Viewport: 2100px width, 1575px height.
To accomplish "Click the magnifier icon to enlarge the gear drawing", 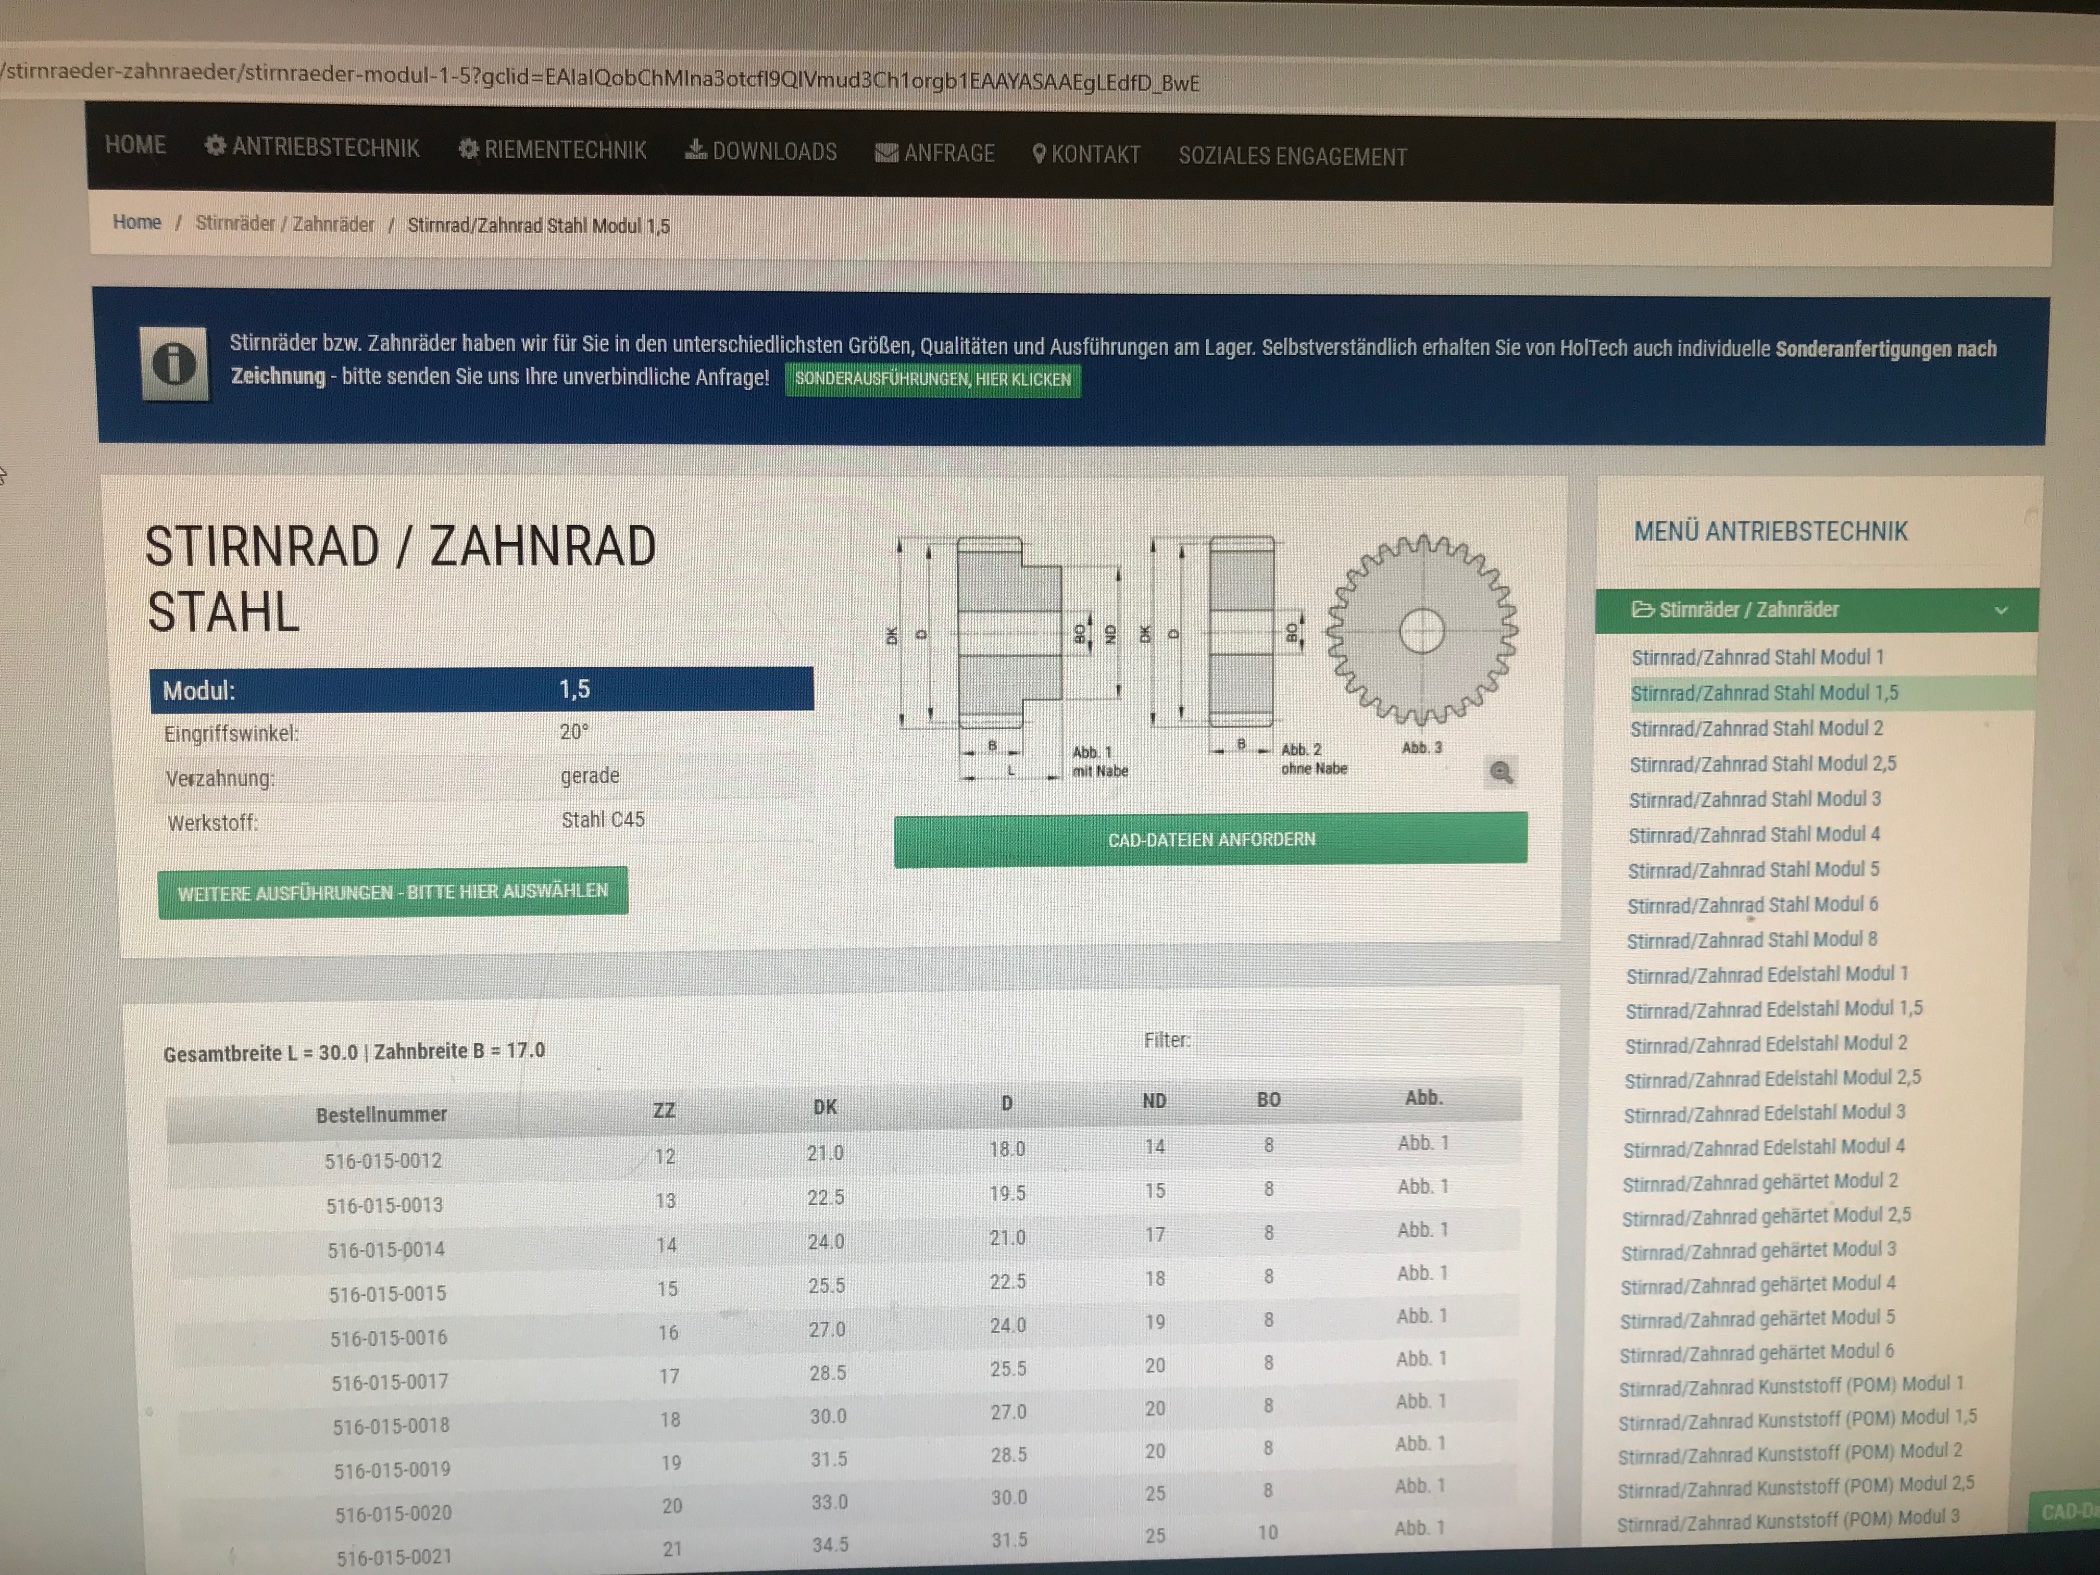I will click(1501, 772).
